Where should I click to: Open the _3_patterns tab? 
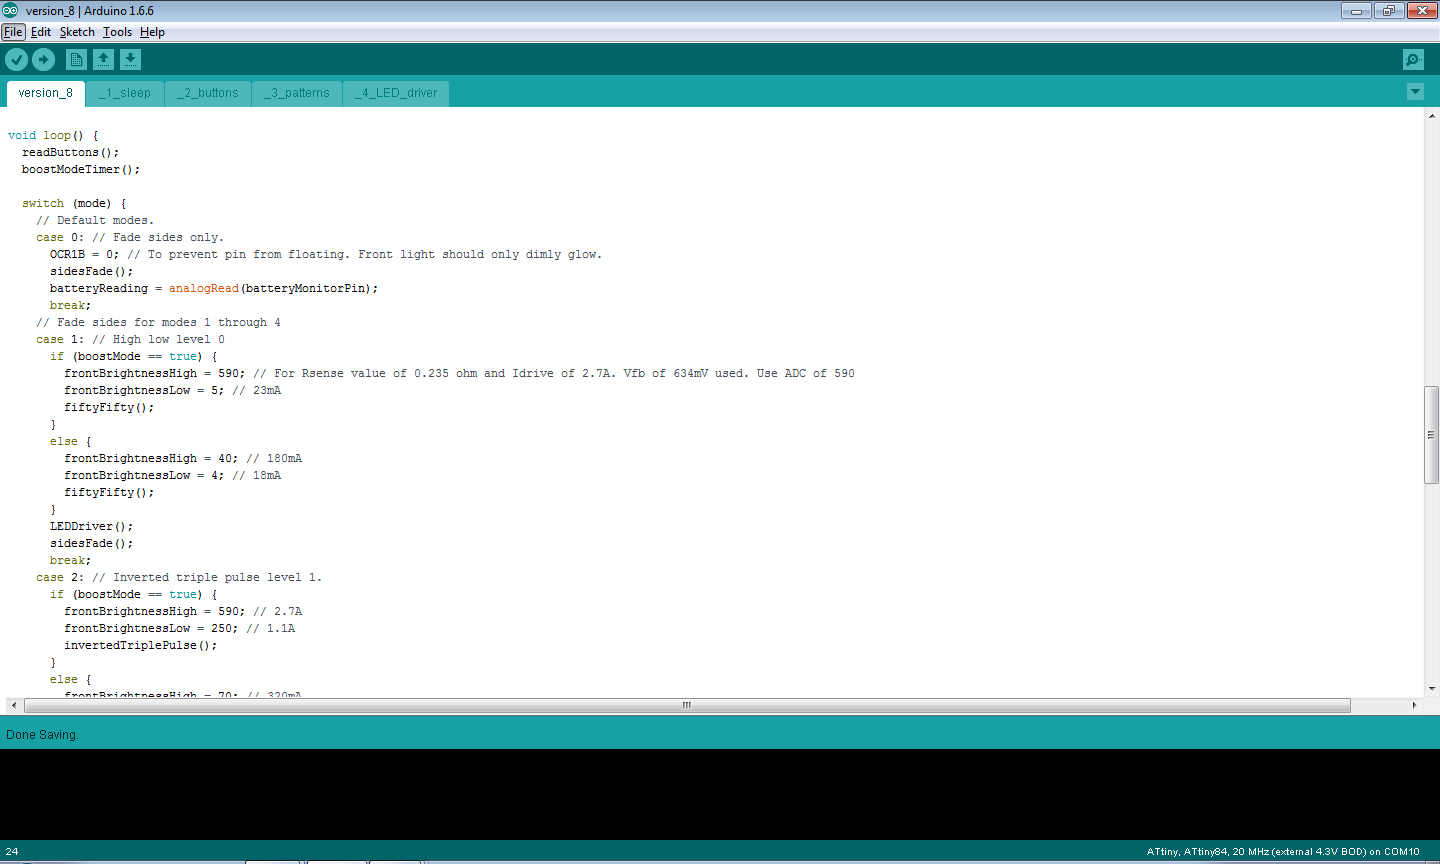tap(297, 93)
